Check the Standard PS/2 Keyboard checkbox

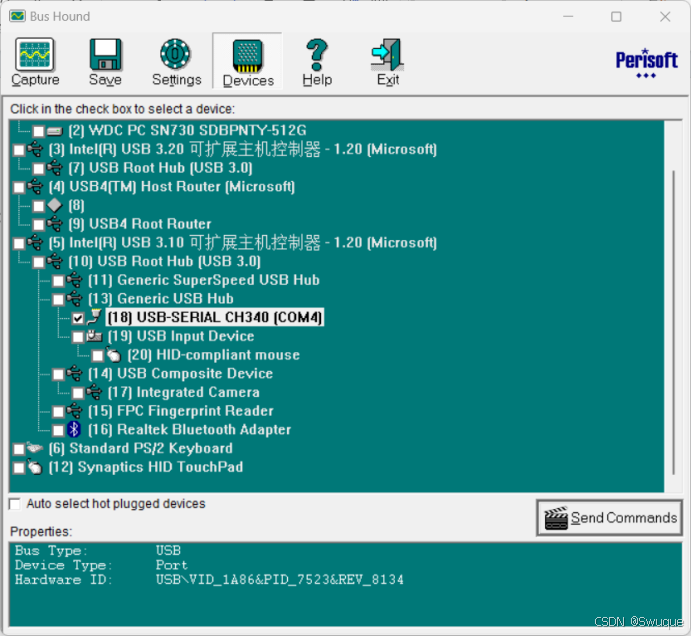tap(19, 449)
